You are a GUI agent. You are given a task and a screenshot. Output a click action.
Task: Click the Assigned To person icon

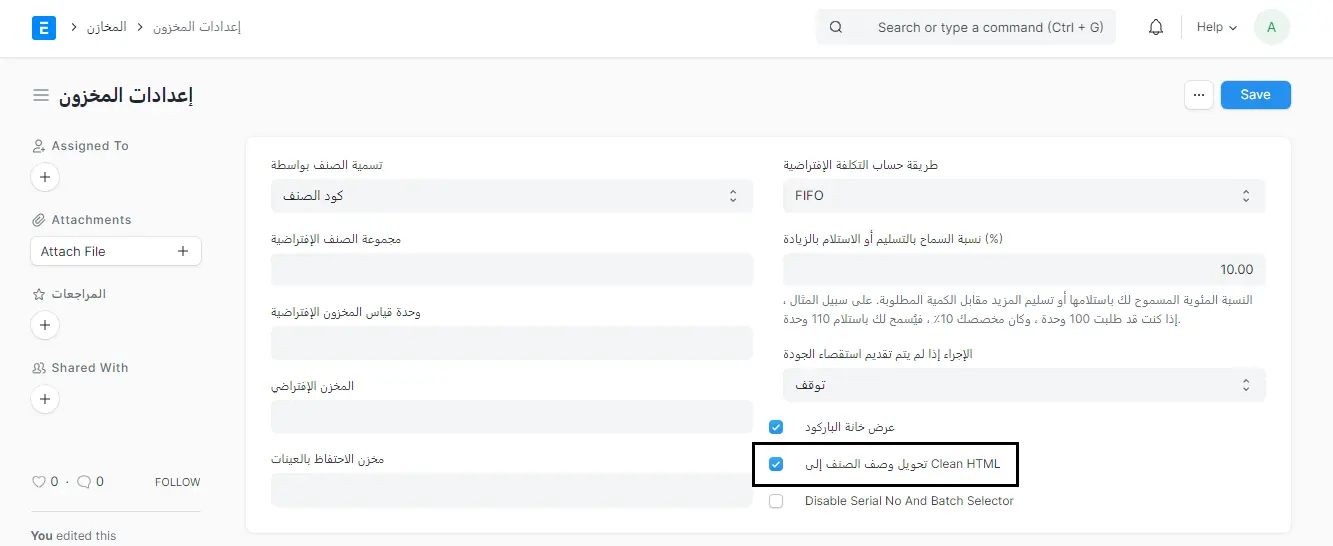coord(39,146)
